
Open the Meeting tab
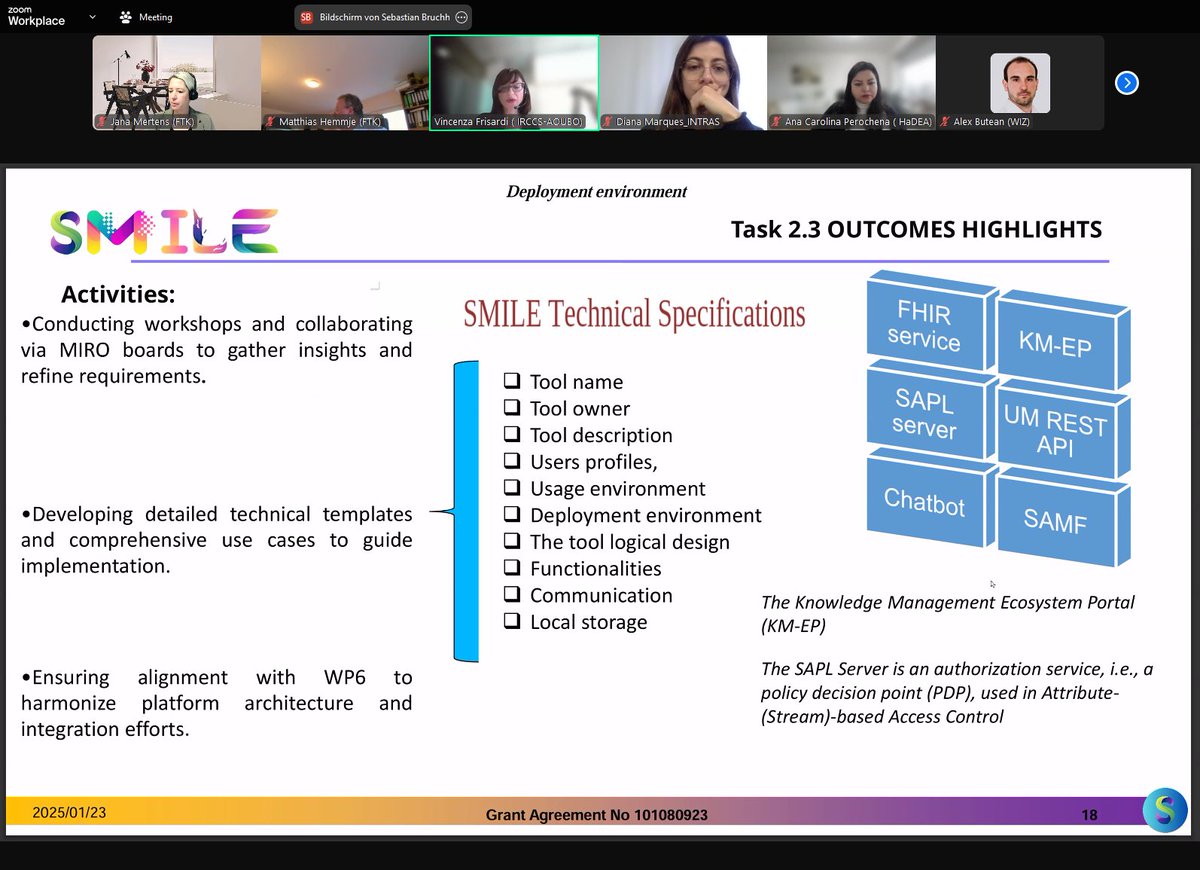146,17
